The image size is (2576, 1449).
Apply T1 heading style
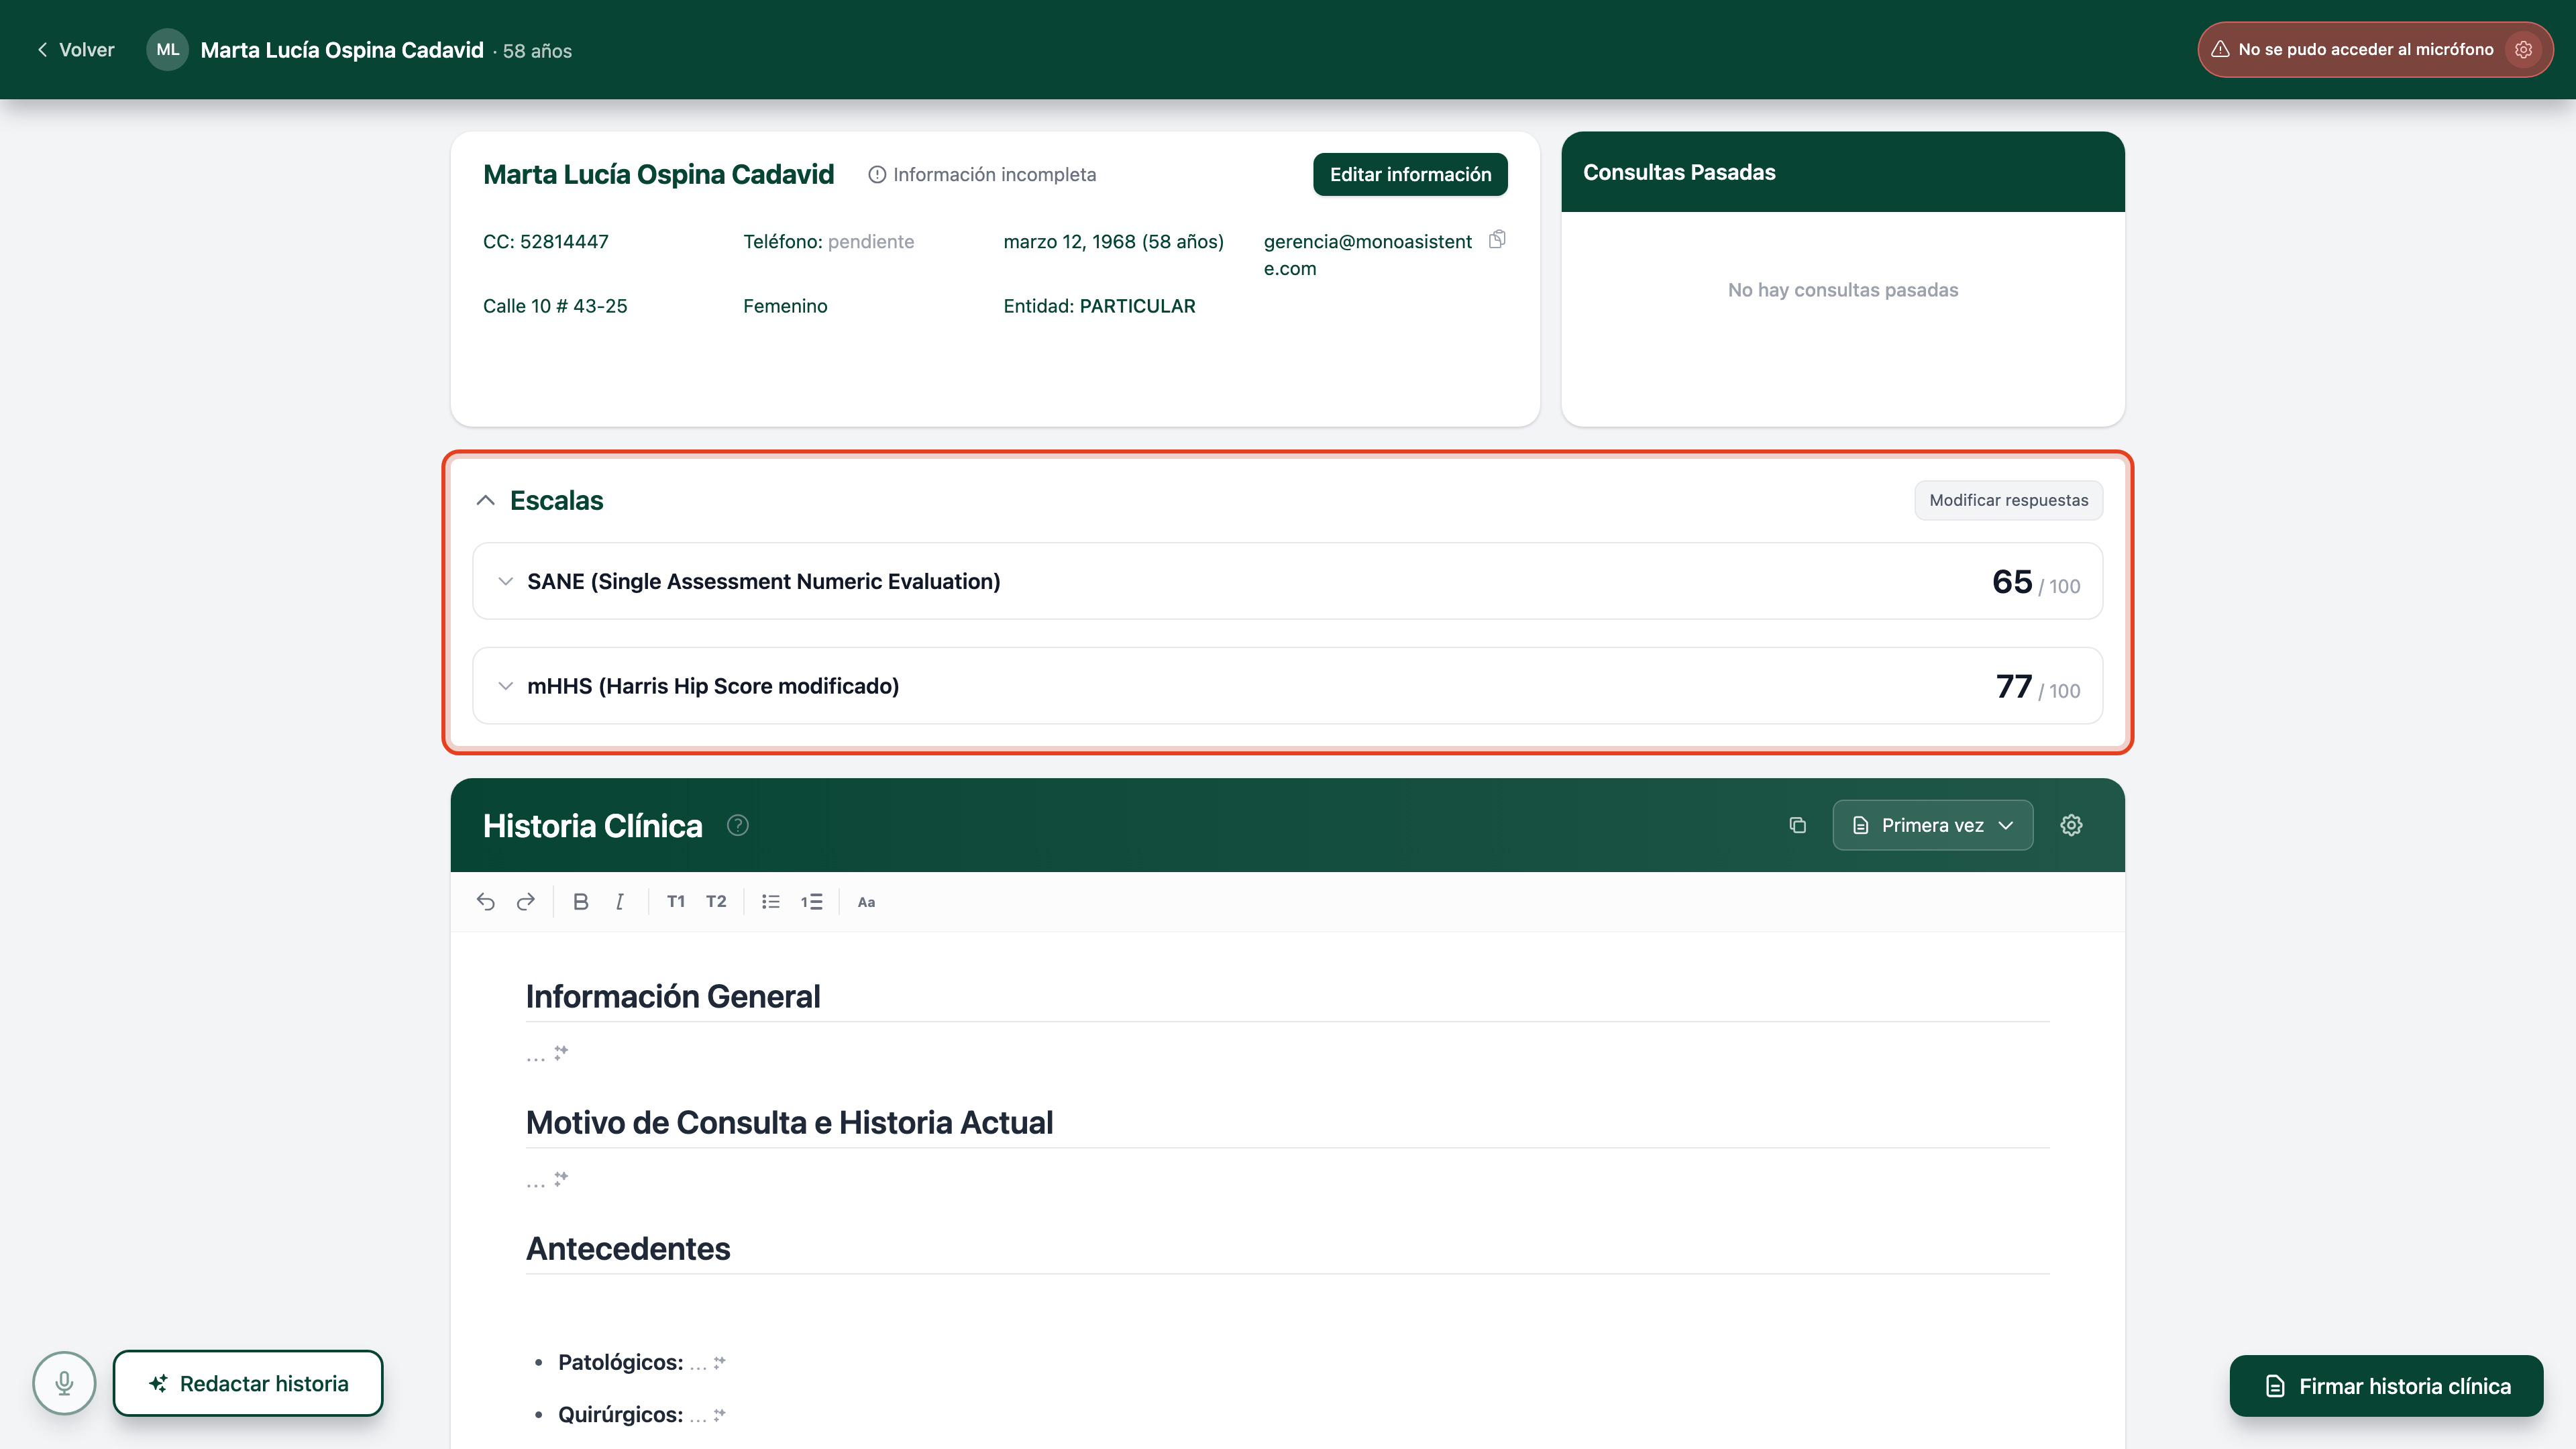(x=676, y=901)
